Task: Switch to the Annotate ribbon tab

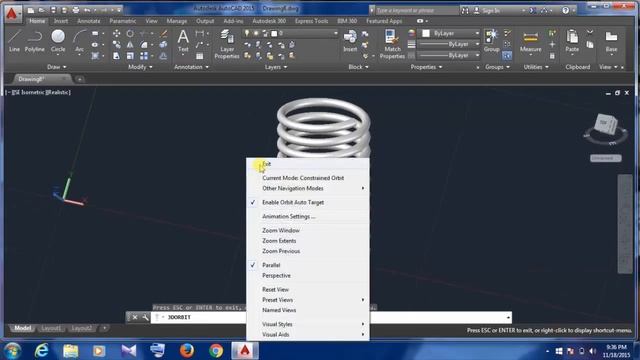Action: [89, 21]
